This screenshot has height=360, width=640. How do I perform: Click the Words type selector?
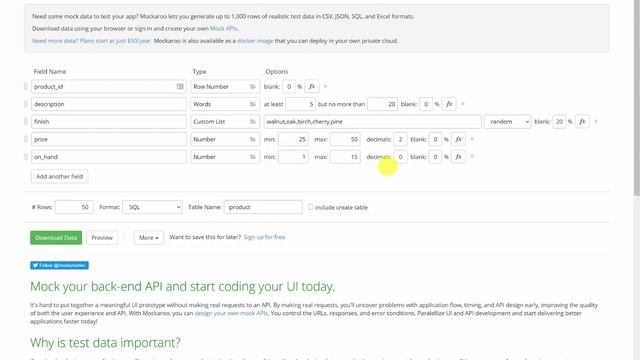(225, 104)
